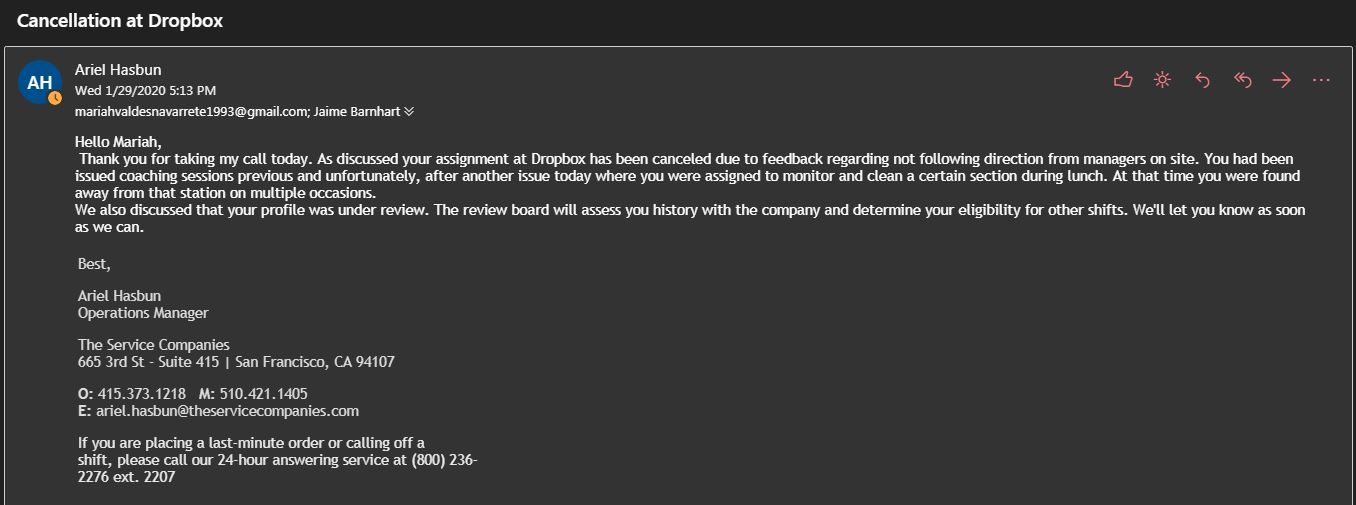1356x505 pixels.
Task: Click The Service Companies signature line
Action: coord(154,345)
